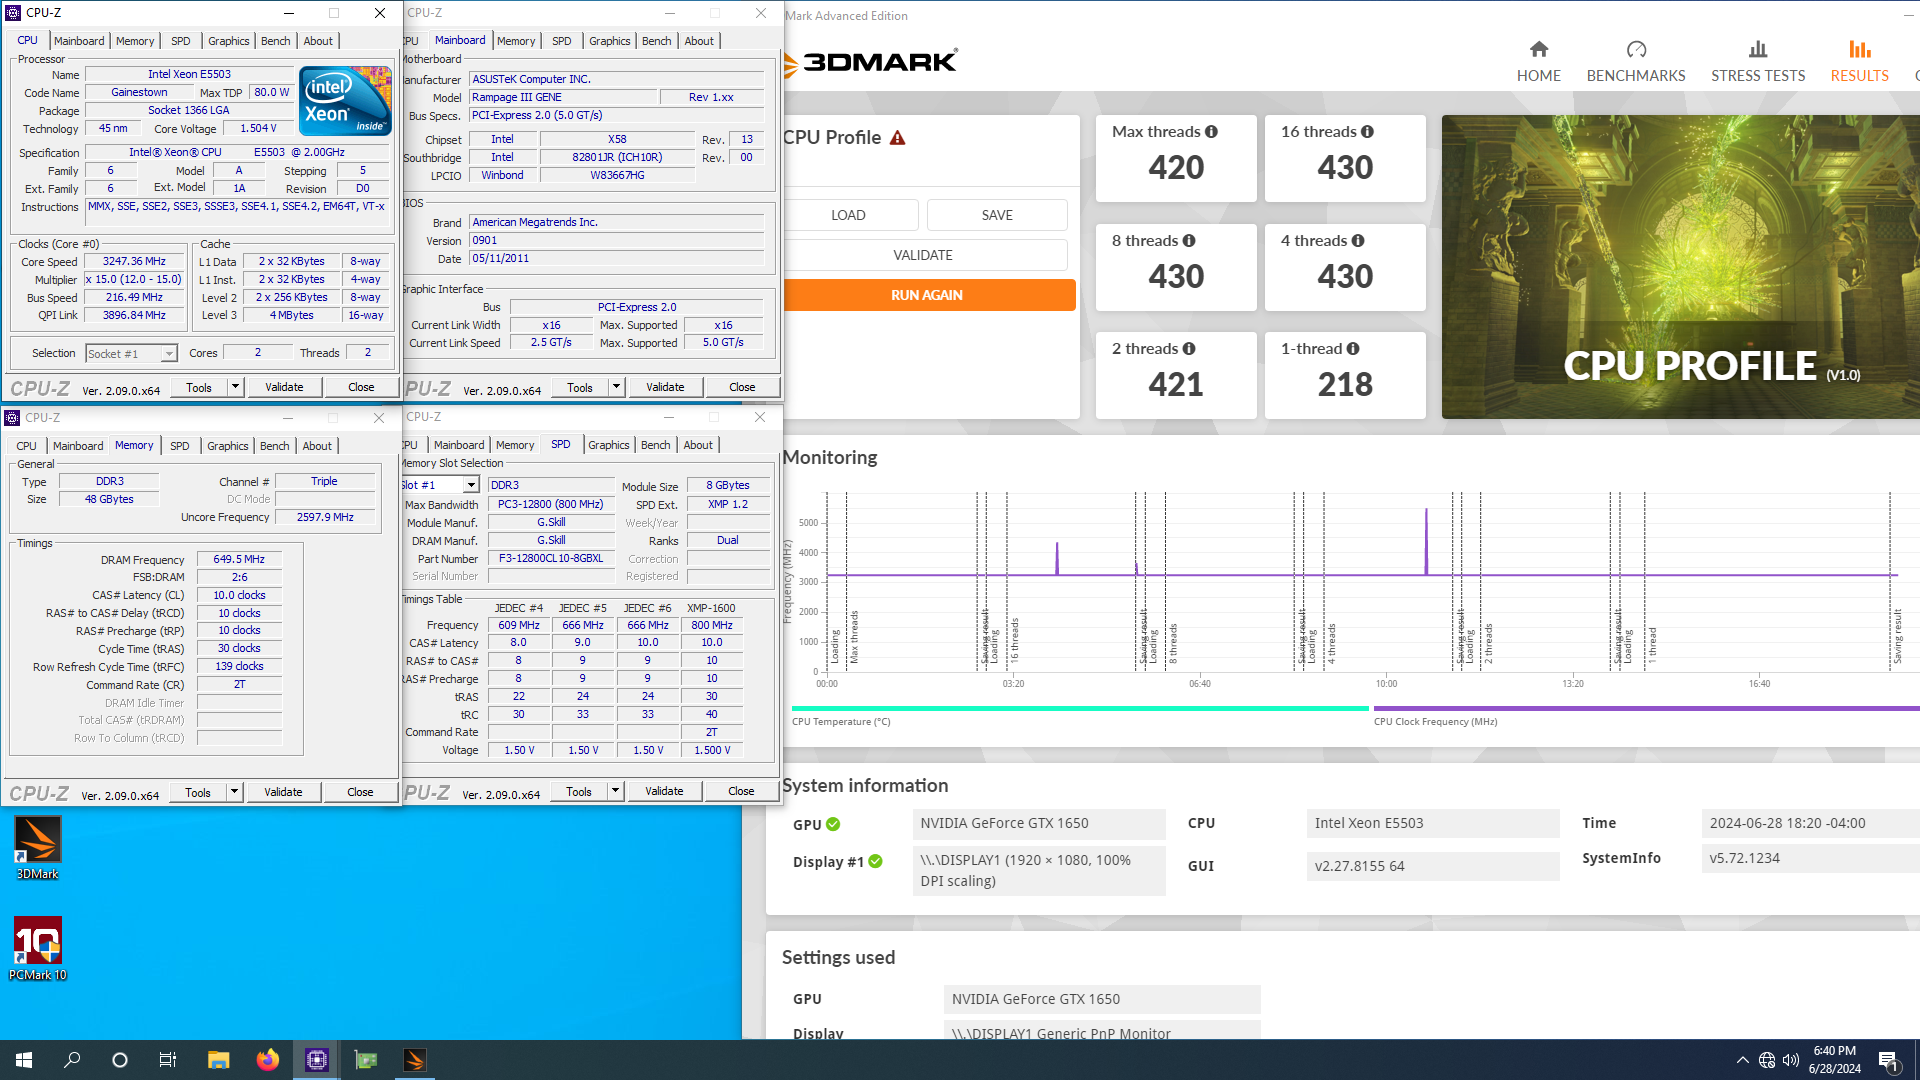Viewport: 1920px width, 1080px height.
Task: Click the orange RUN AGAIN button
Action: (x=927, y=295)
